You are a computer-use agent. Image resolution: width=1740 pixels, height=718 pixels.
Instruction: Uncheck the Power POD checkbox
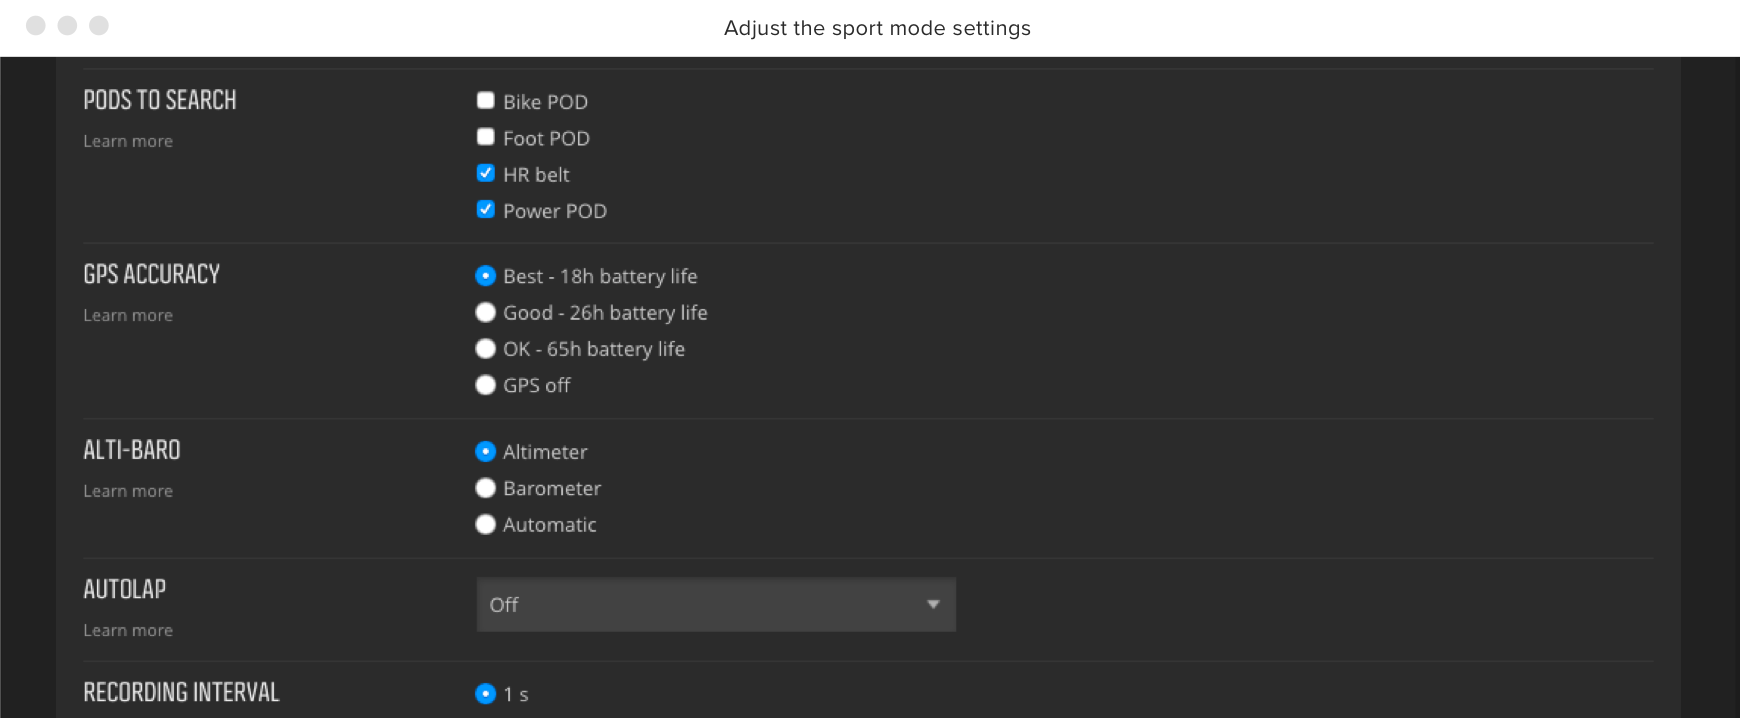[x=486, y=209]
